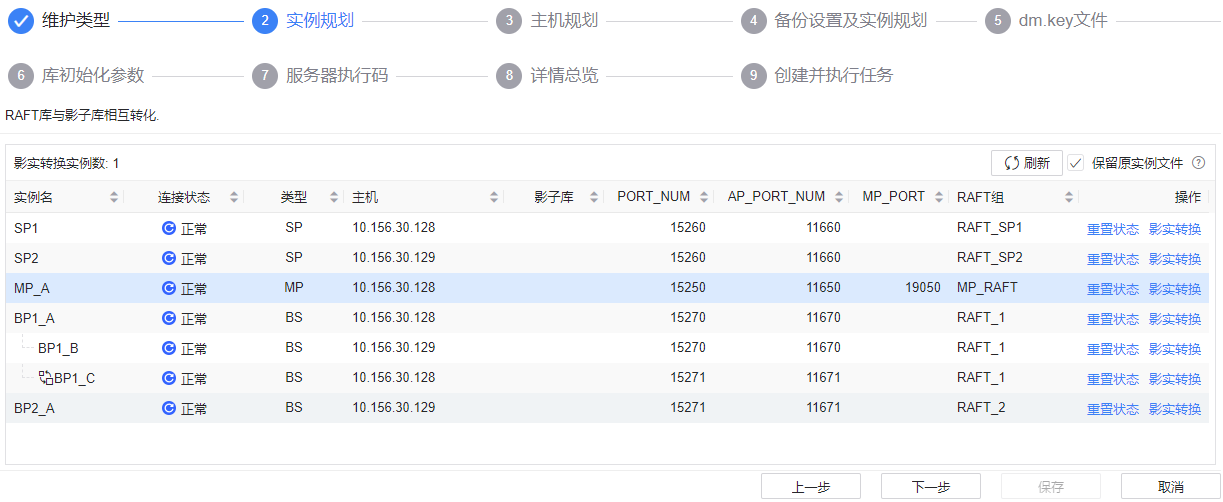Go to step 9 创建并执行任务
Screen dimensions: 1223x502
pyautogui.click(x=818, y=76)
